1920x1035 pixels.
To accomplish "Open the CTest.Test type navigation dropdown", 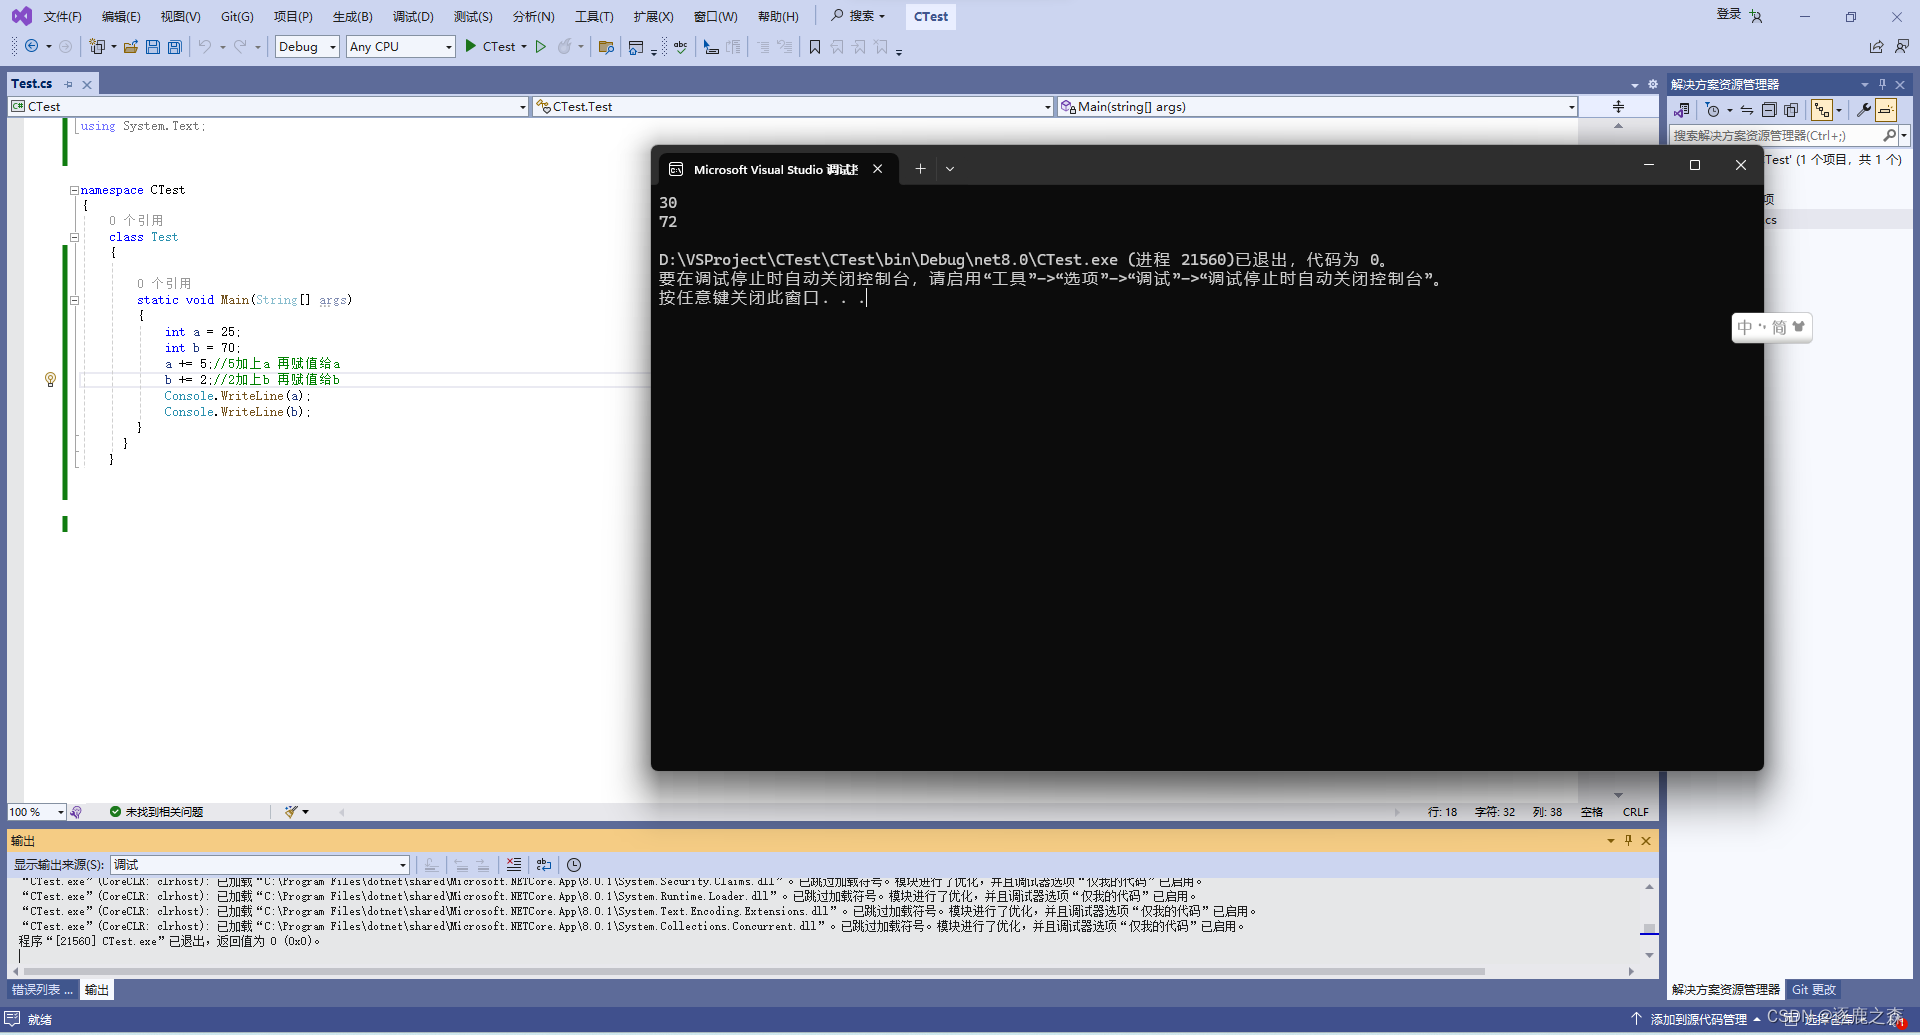I will click(x=793, y=106).
